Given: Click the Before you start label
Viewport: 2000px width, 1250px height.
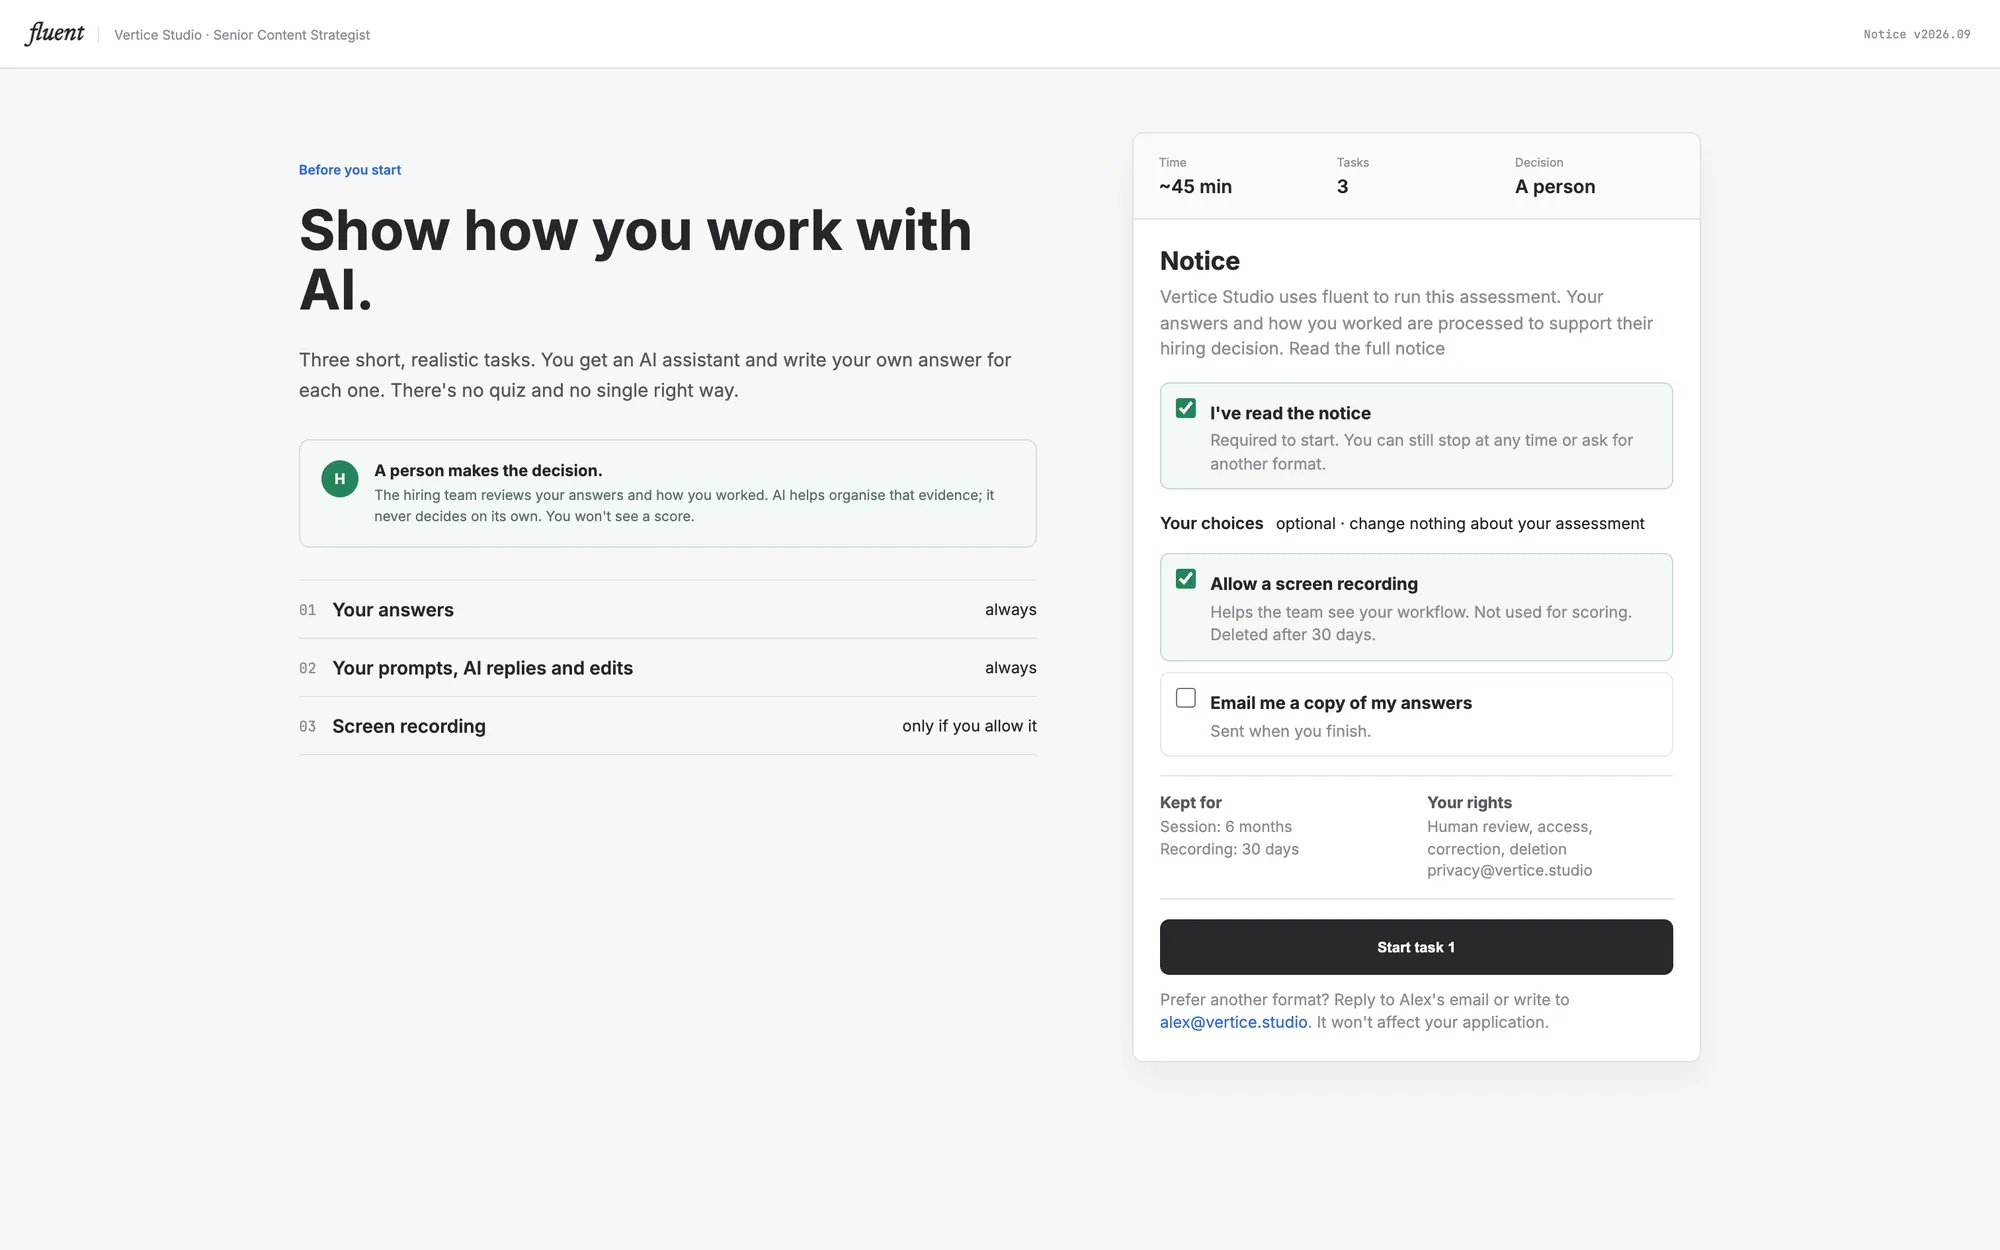Looking at the screenshot, I should (350, 170).
